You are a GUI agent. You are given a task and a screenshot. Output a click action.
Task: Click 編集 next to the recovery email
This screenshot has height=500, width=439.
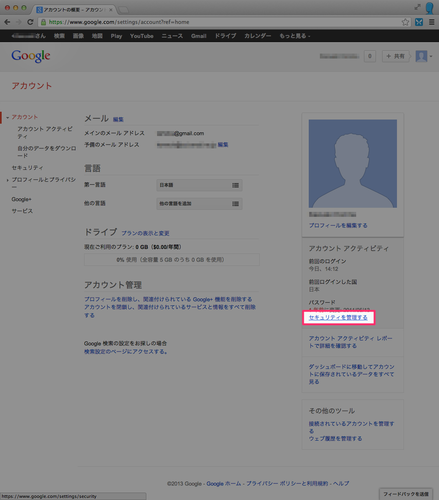point(223,145)
